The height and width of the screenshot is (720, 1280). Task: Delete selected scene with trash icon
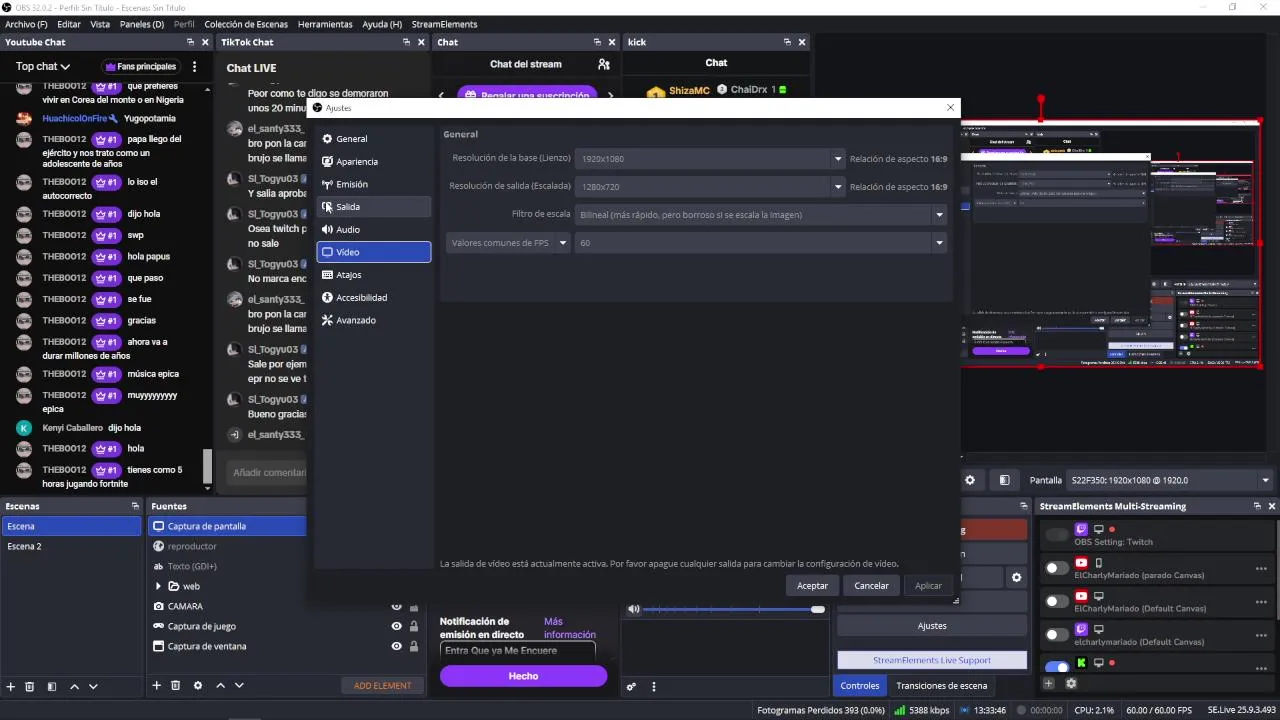point(30,686)
